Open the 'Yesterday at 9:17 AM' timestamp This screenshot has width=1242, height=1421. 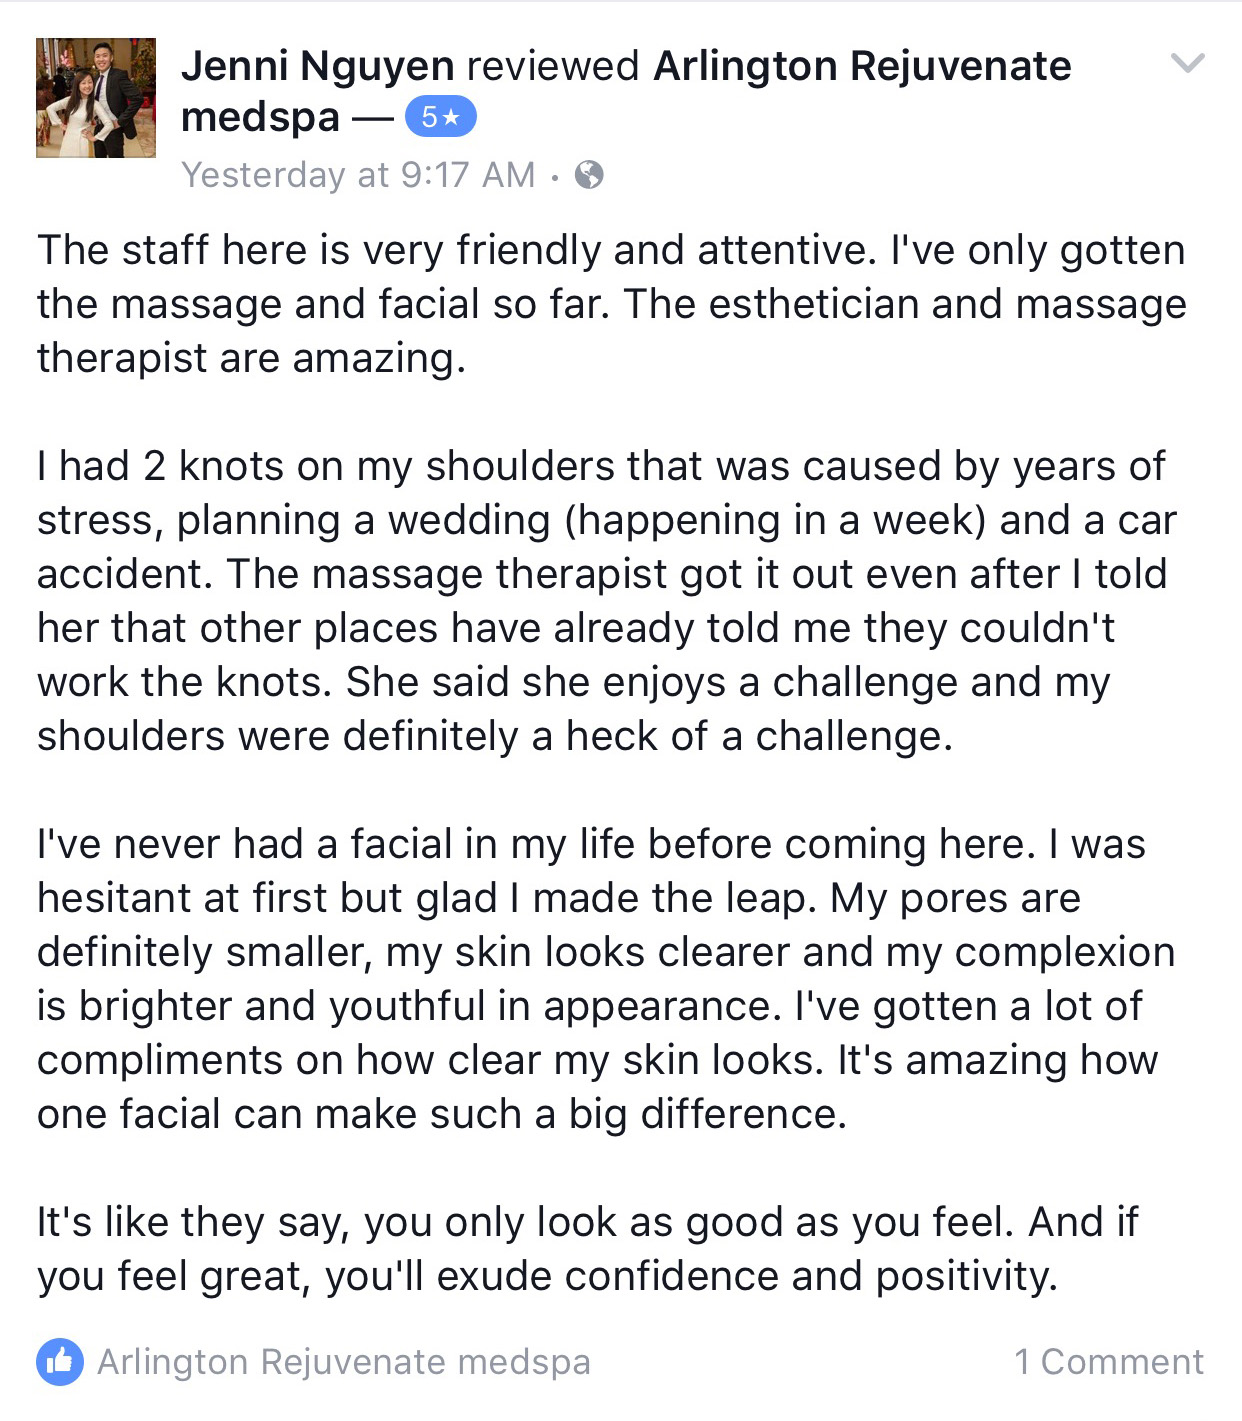coord(358,175)
